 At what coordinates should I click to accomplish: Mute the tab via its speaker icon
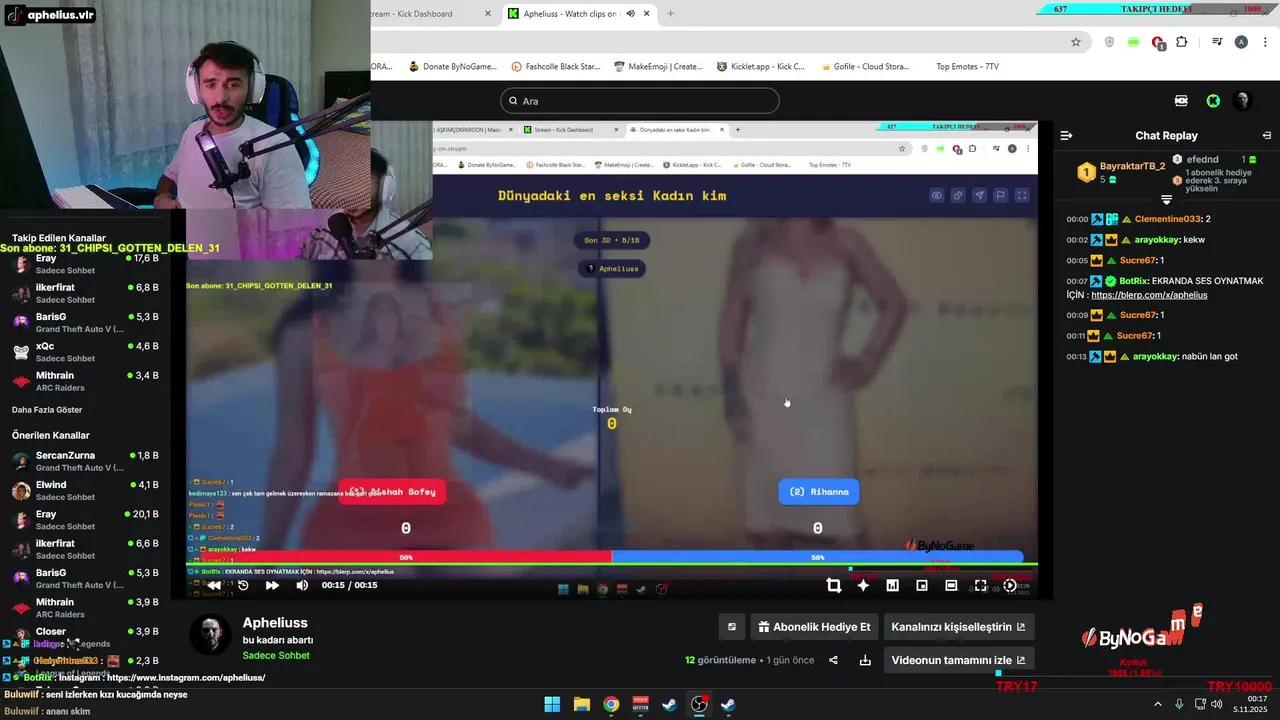630,14
